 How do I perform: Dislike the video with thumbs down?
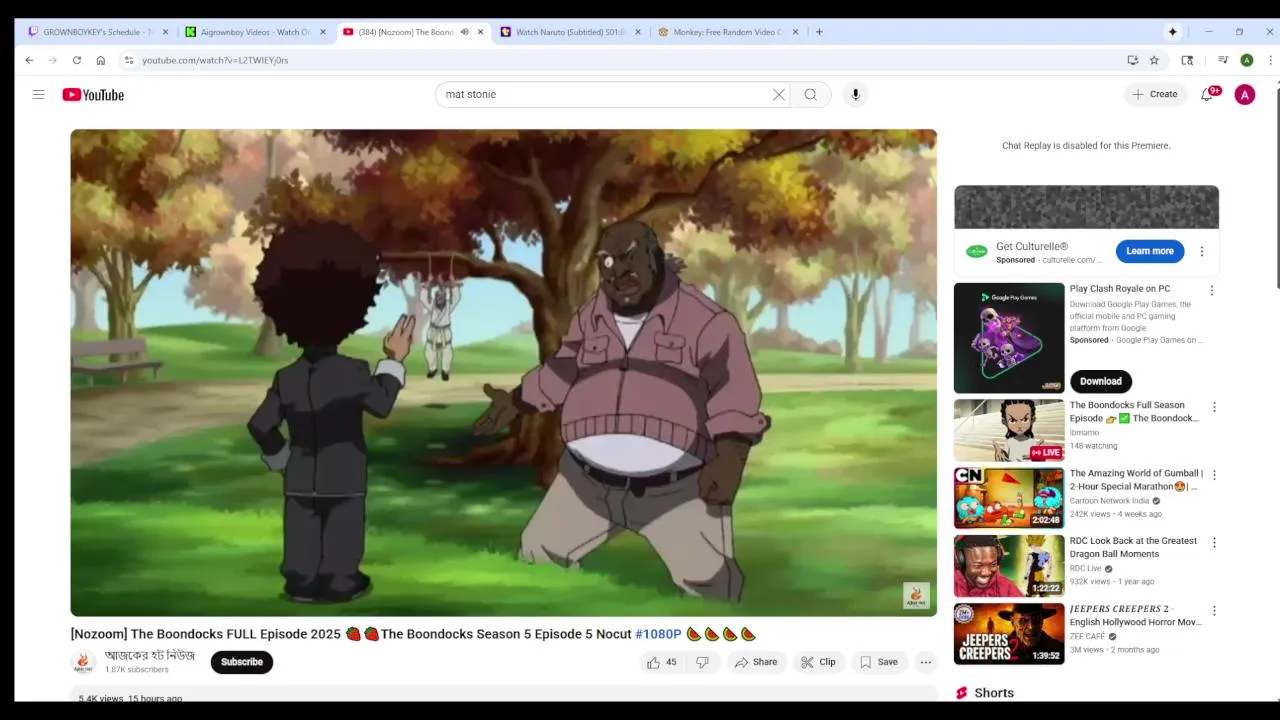click(703, 662)
